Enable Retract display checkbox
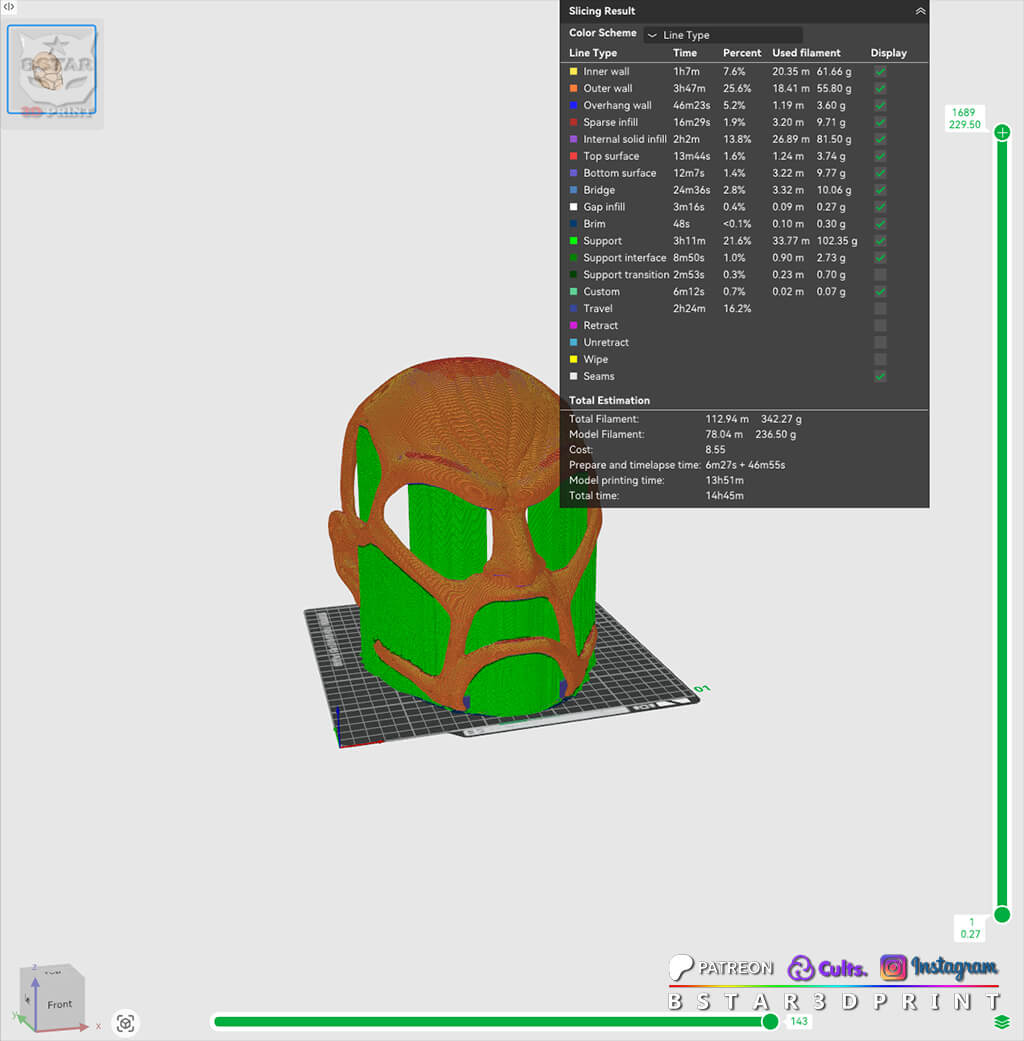 click(x=880, y=325)
